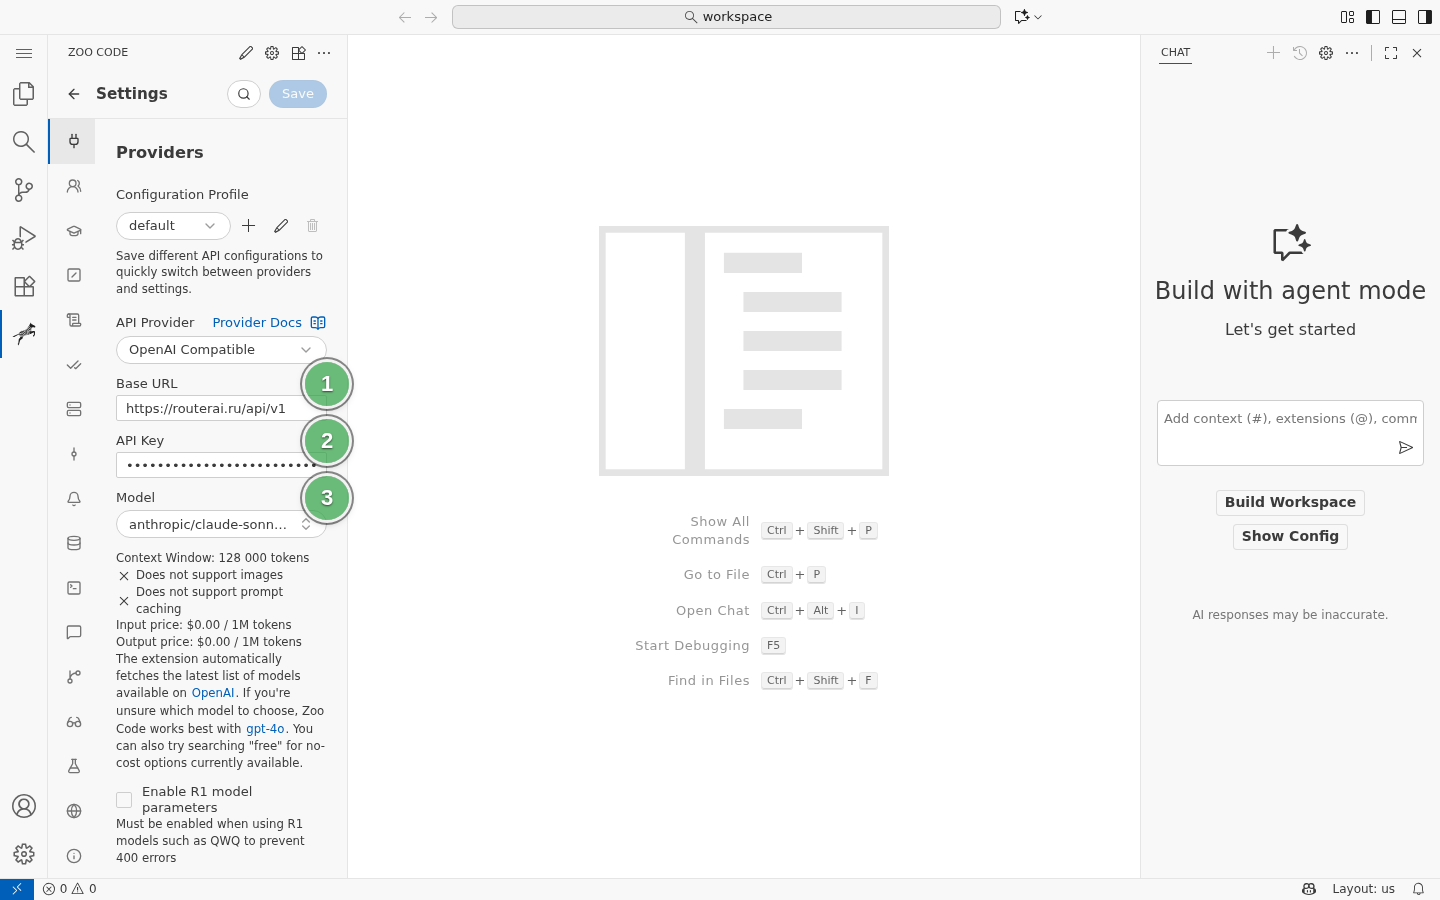Open notifications bell in status bar

tap(1418, 889)
